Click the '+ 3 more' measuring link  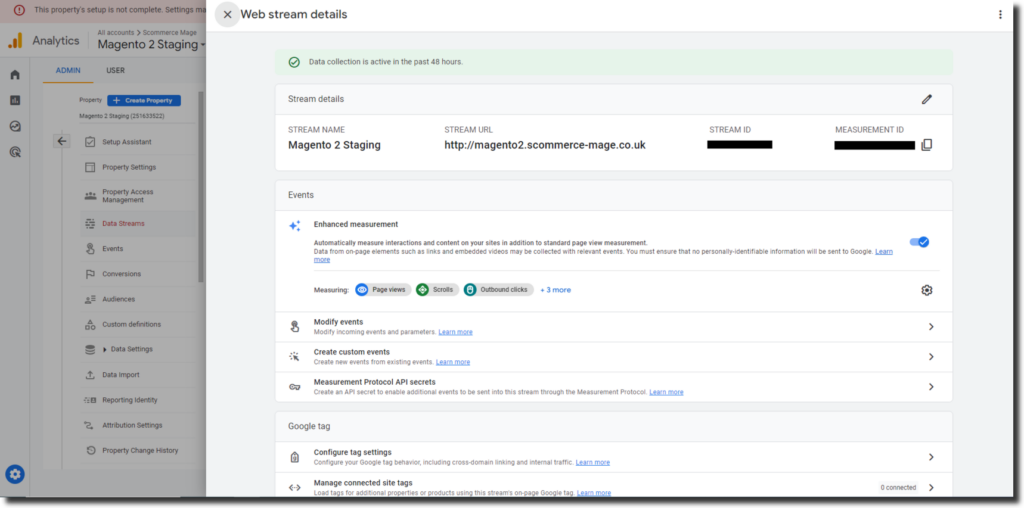click(x=555, y=290)
